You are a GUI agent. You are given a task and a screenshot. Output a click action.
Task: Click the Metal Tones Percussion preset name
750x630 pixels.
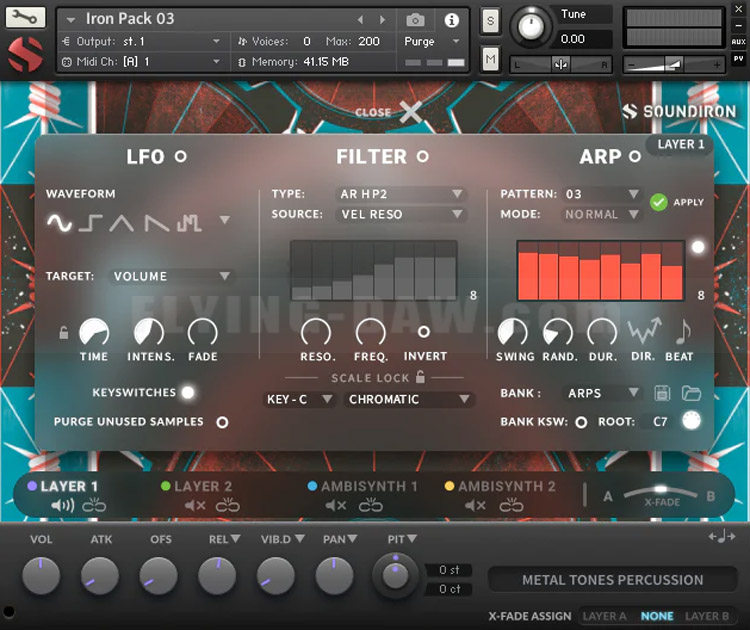tap(612, 580)
